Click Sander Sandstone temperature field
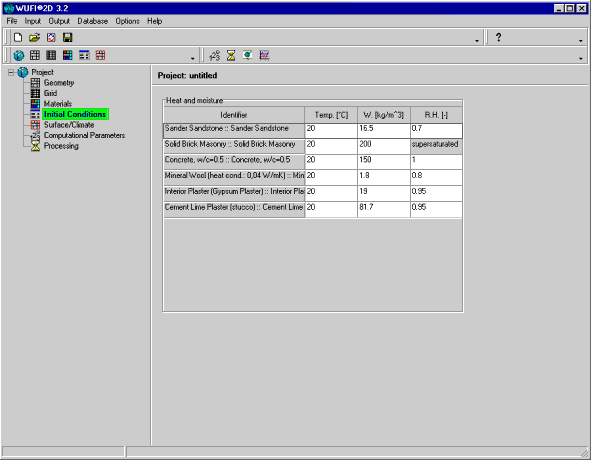This screenshot has width=591, height=460. (331, 130)
